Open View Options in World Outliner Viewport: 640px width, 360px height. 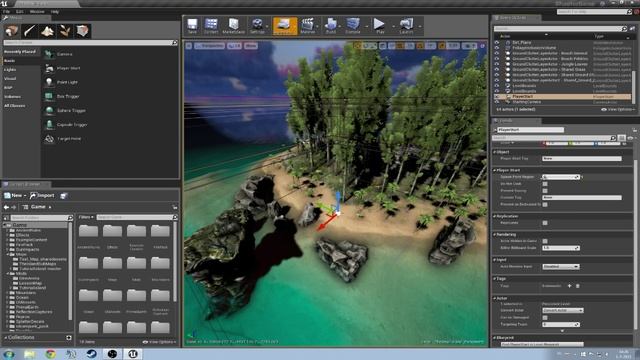(617, 110)
